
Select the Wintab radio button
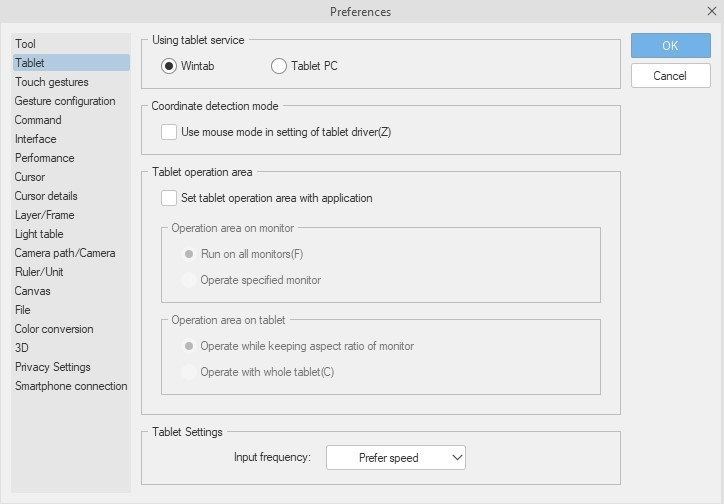tap(169, 66)
